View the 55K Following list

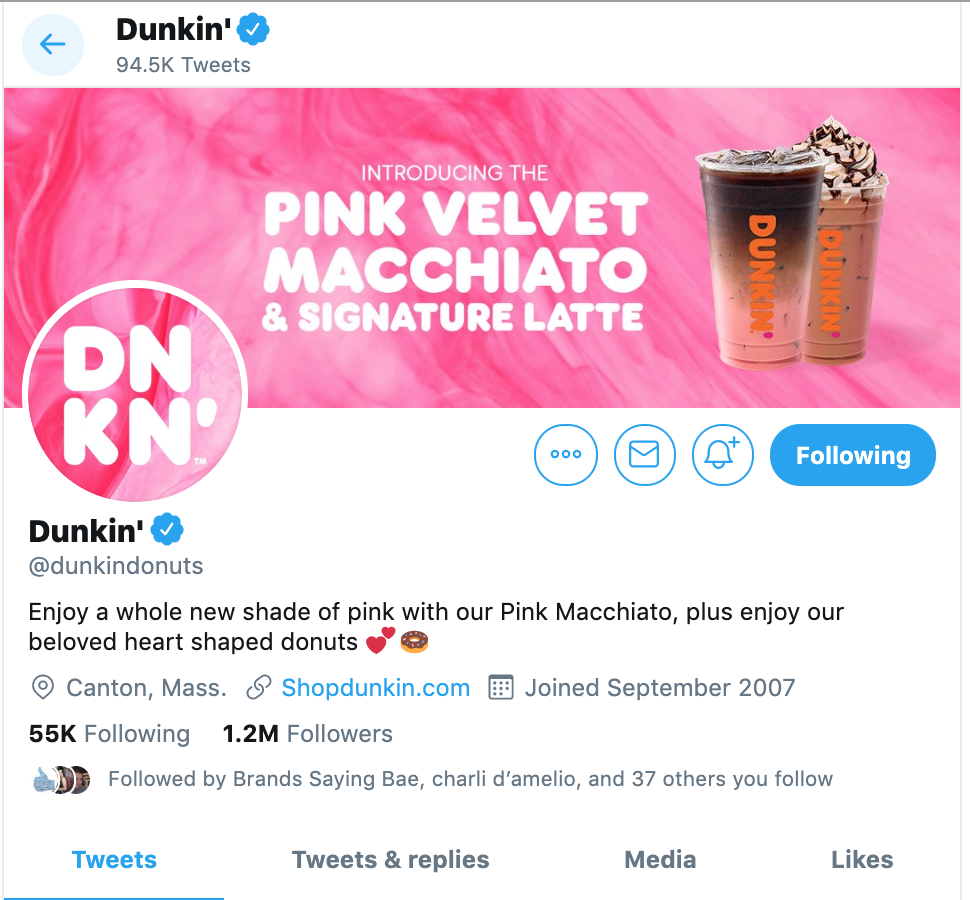coord(109,734)
